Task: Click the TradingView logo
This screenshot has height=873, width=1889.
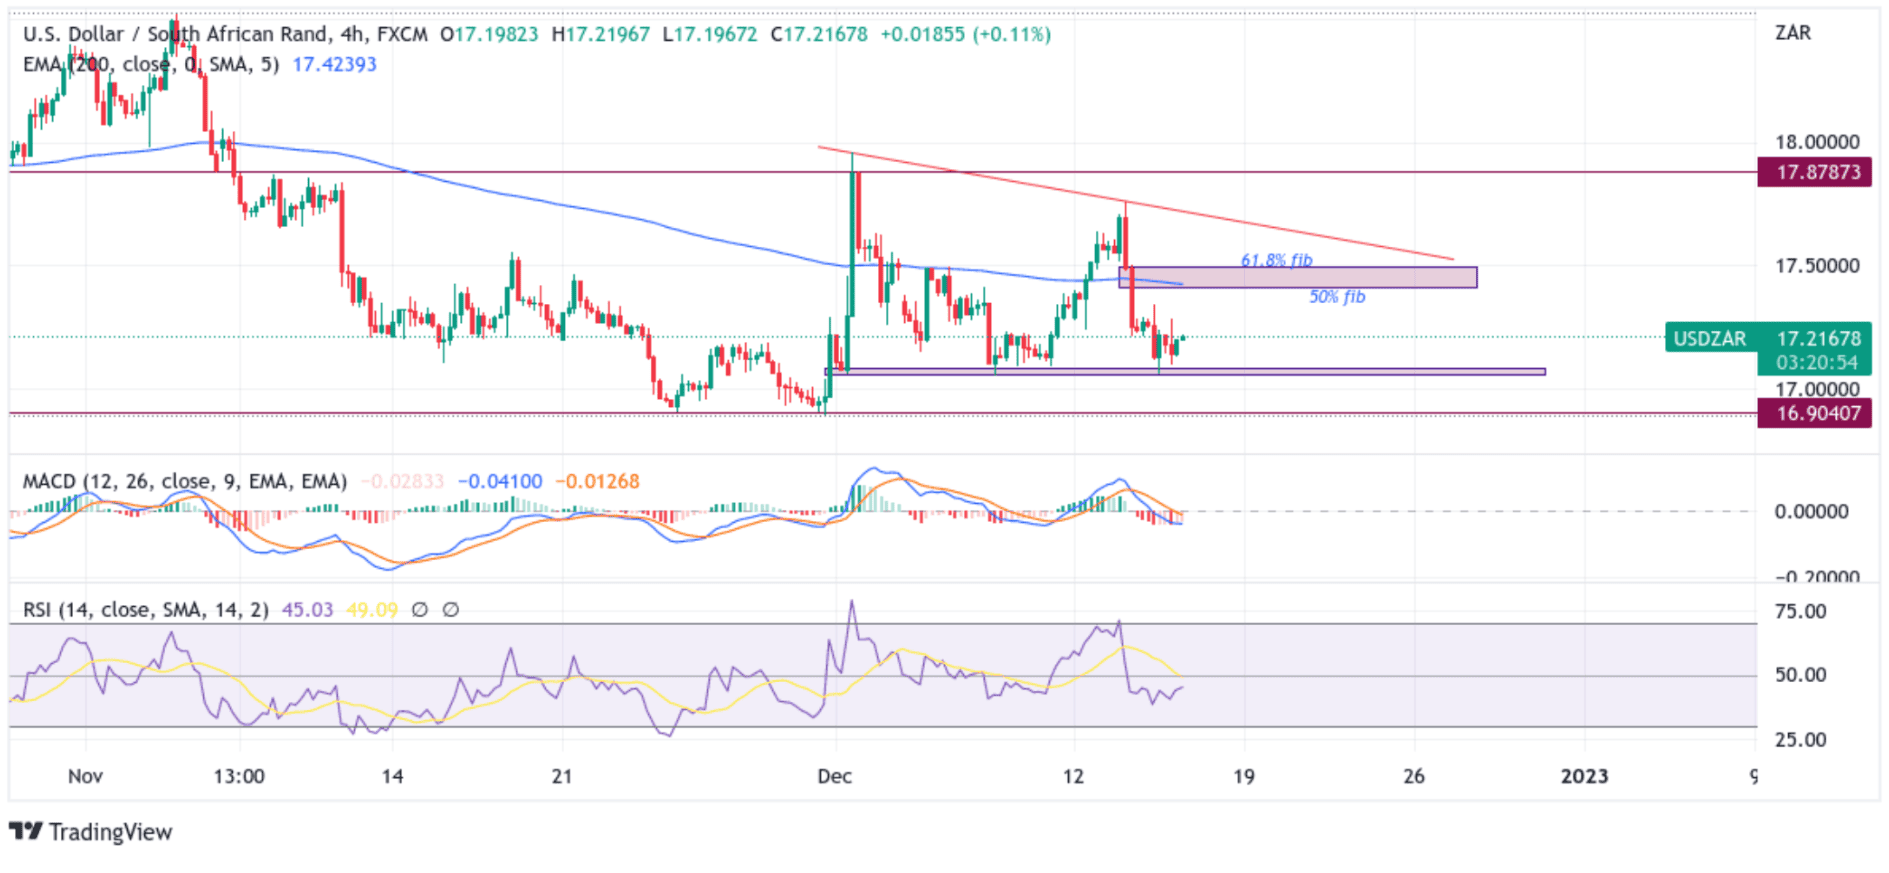Action: point(90,832)
